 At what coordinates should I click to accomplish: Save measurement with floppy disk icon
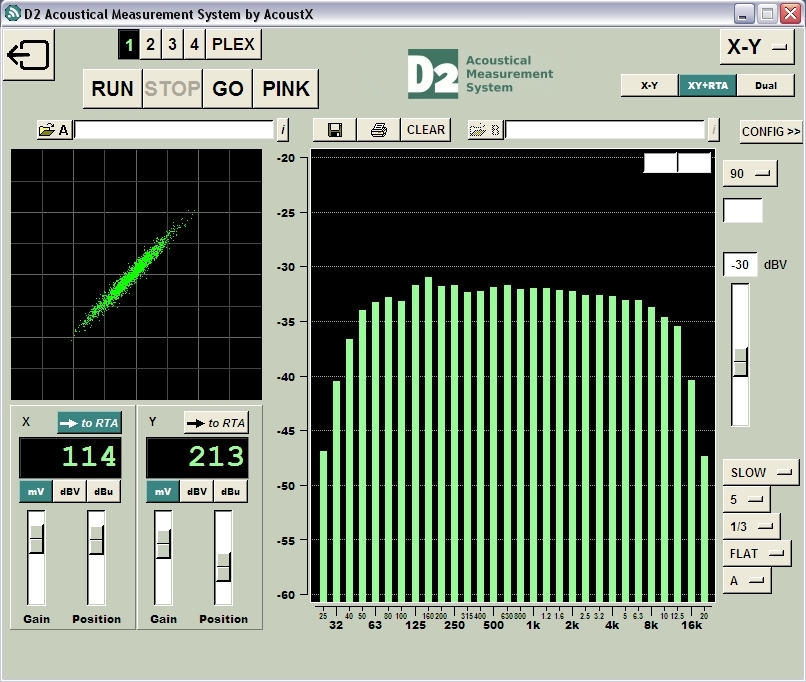pyautogui.click(x=335, y=130)
